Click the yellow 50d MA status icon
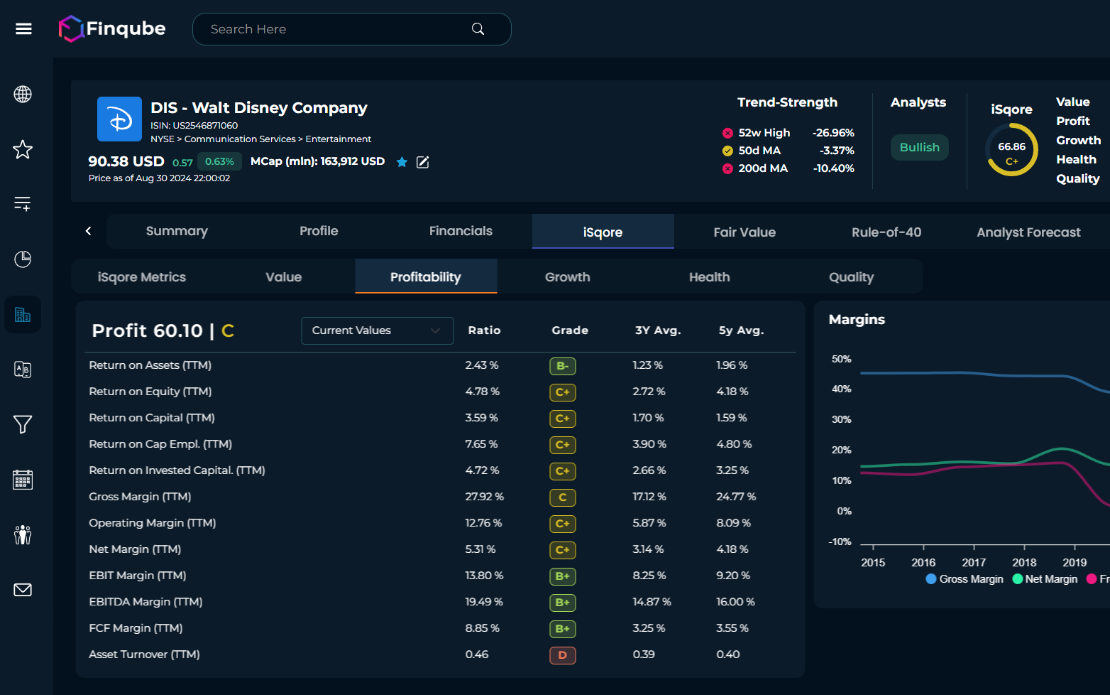Viewport: 1110px width, 695px height. (727, 151)
